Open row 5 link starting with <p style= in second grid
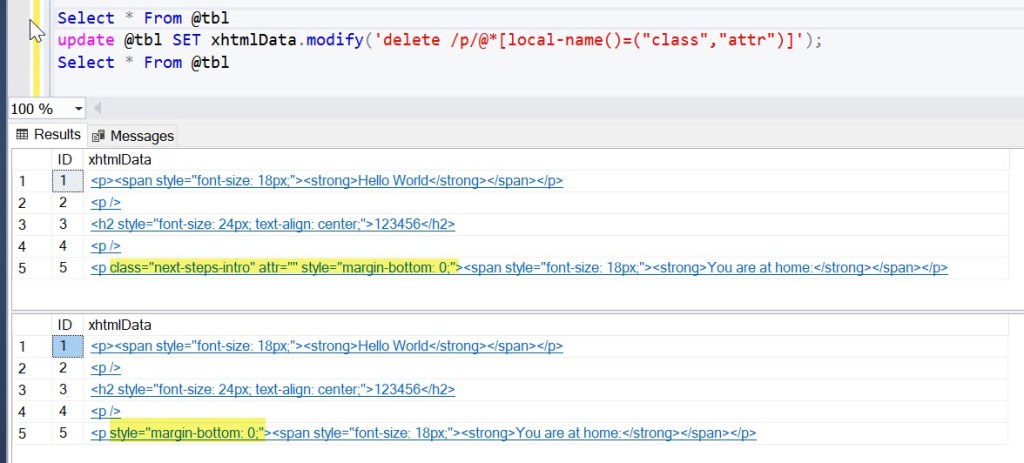 [x=422, y=433]
